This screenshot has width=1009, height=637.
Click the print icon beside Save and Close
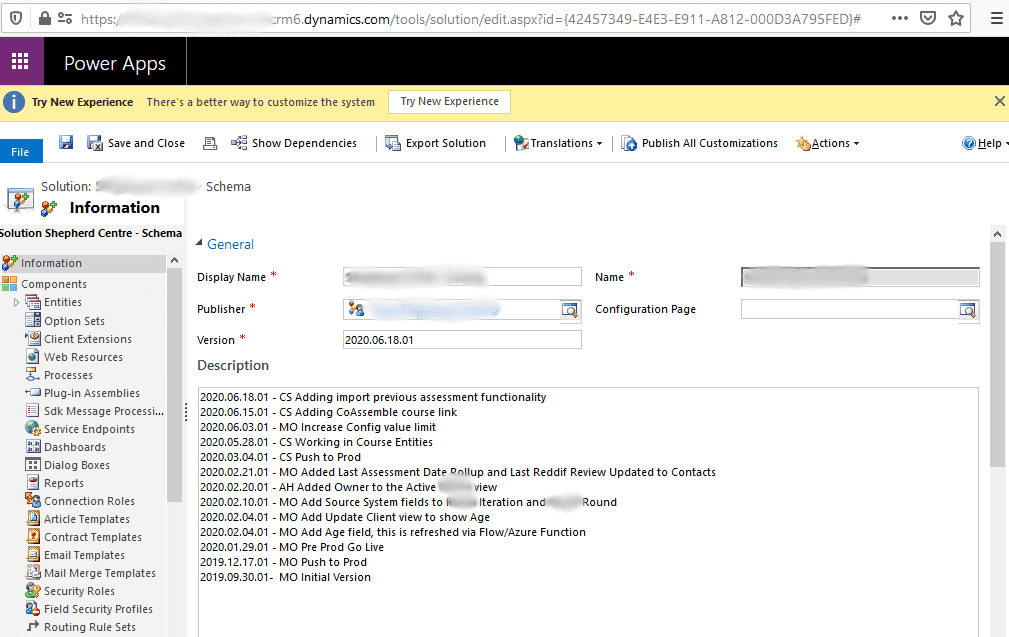click(x=210, y=143)
